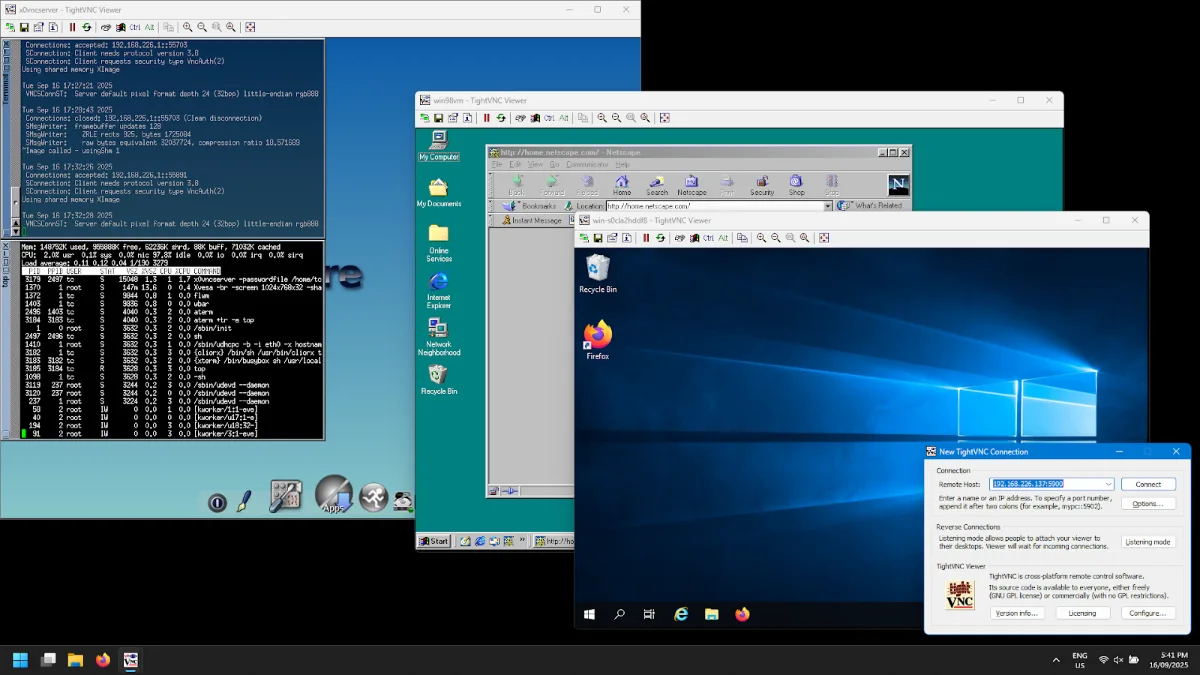This screenshot has width=1200, height=675.
Task: Pause updates in win98vm viewer toolbar
Action: point(487,118)
